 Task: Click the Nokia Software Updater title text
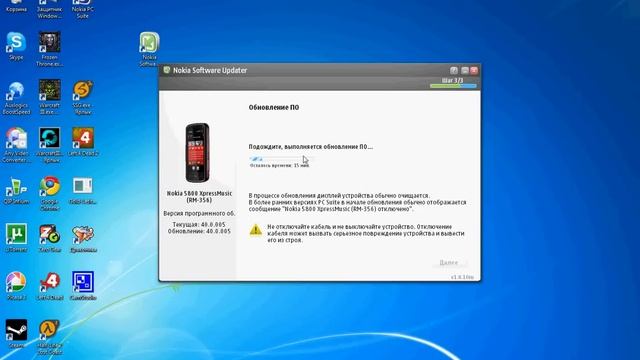210,70
